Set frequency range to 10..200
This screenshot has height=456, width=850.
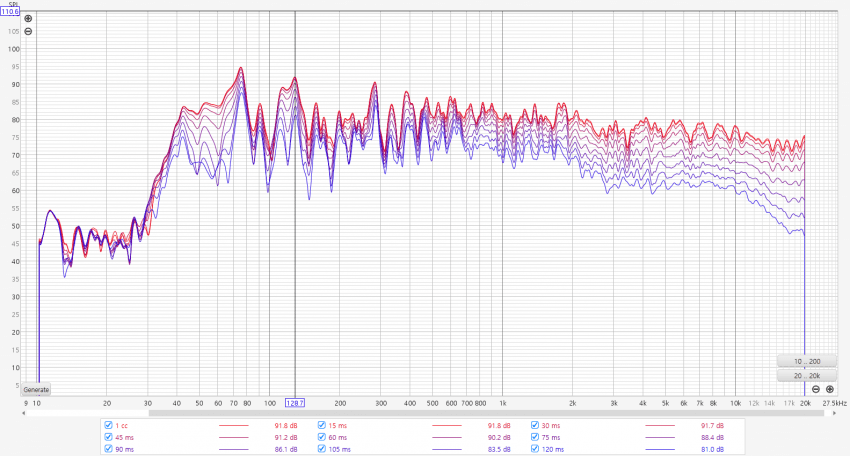click(x=806, y=360)
